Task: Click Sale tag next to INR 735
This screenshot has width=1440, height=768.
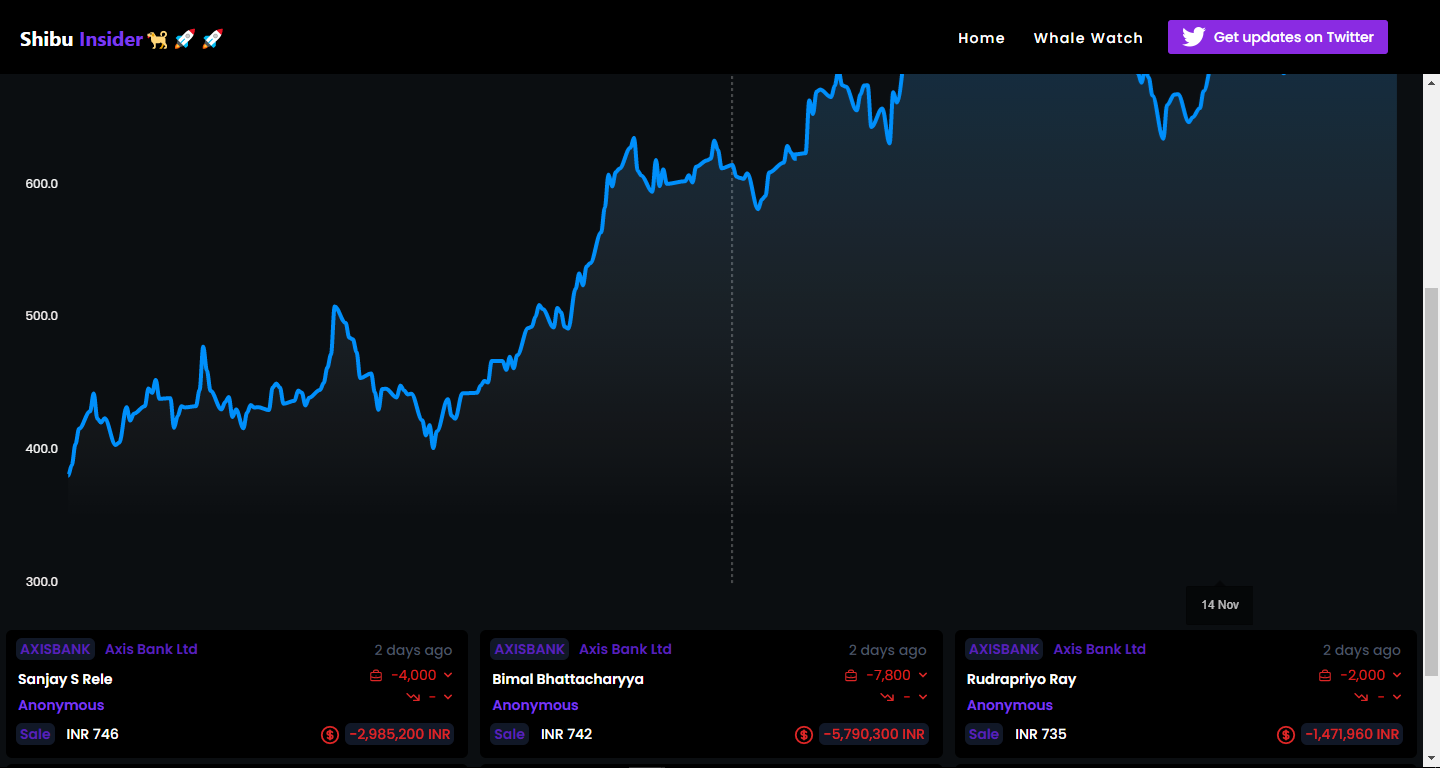Action: click(984, 734)
